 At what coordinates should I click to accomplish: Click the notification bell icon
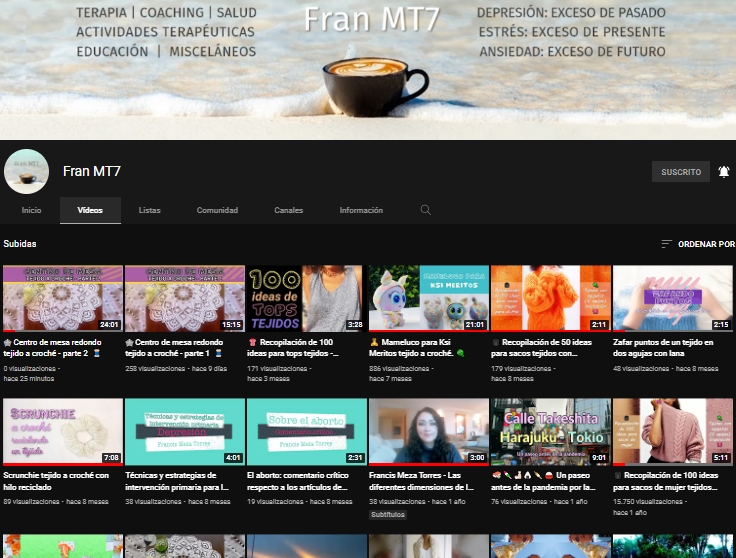(724, 172)
